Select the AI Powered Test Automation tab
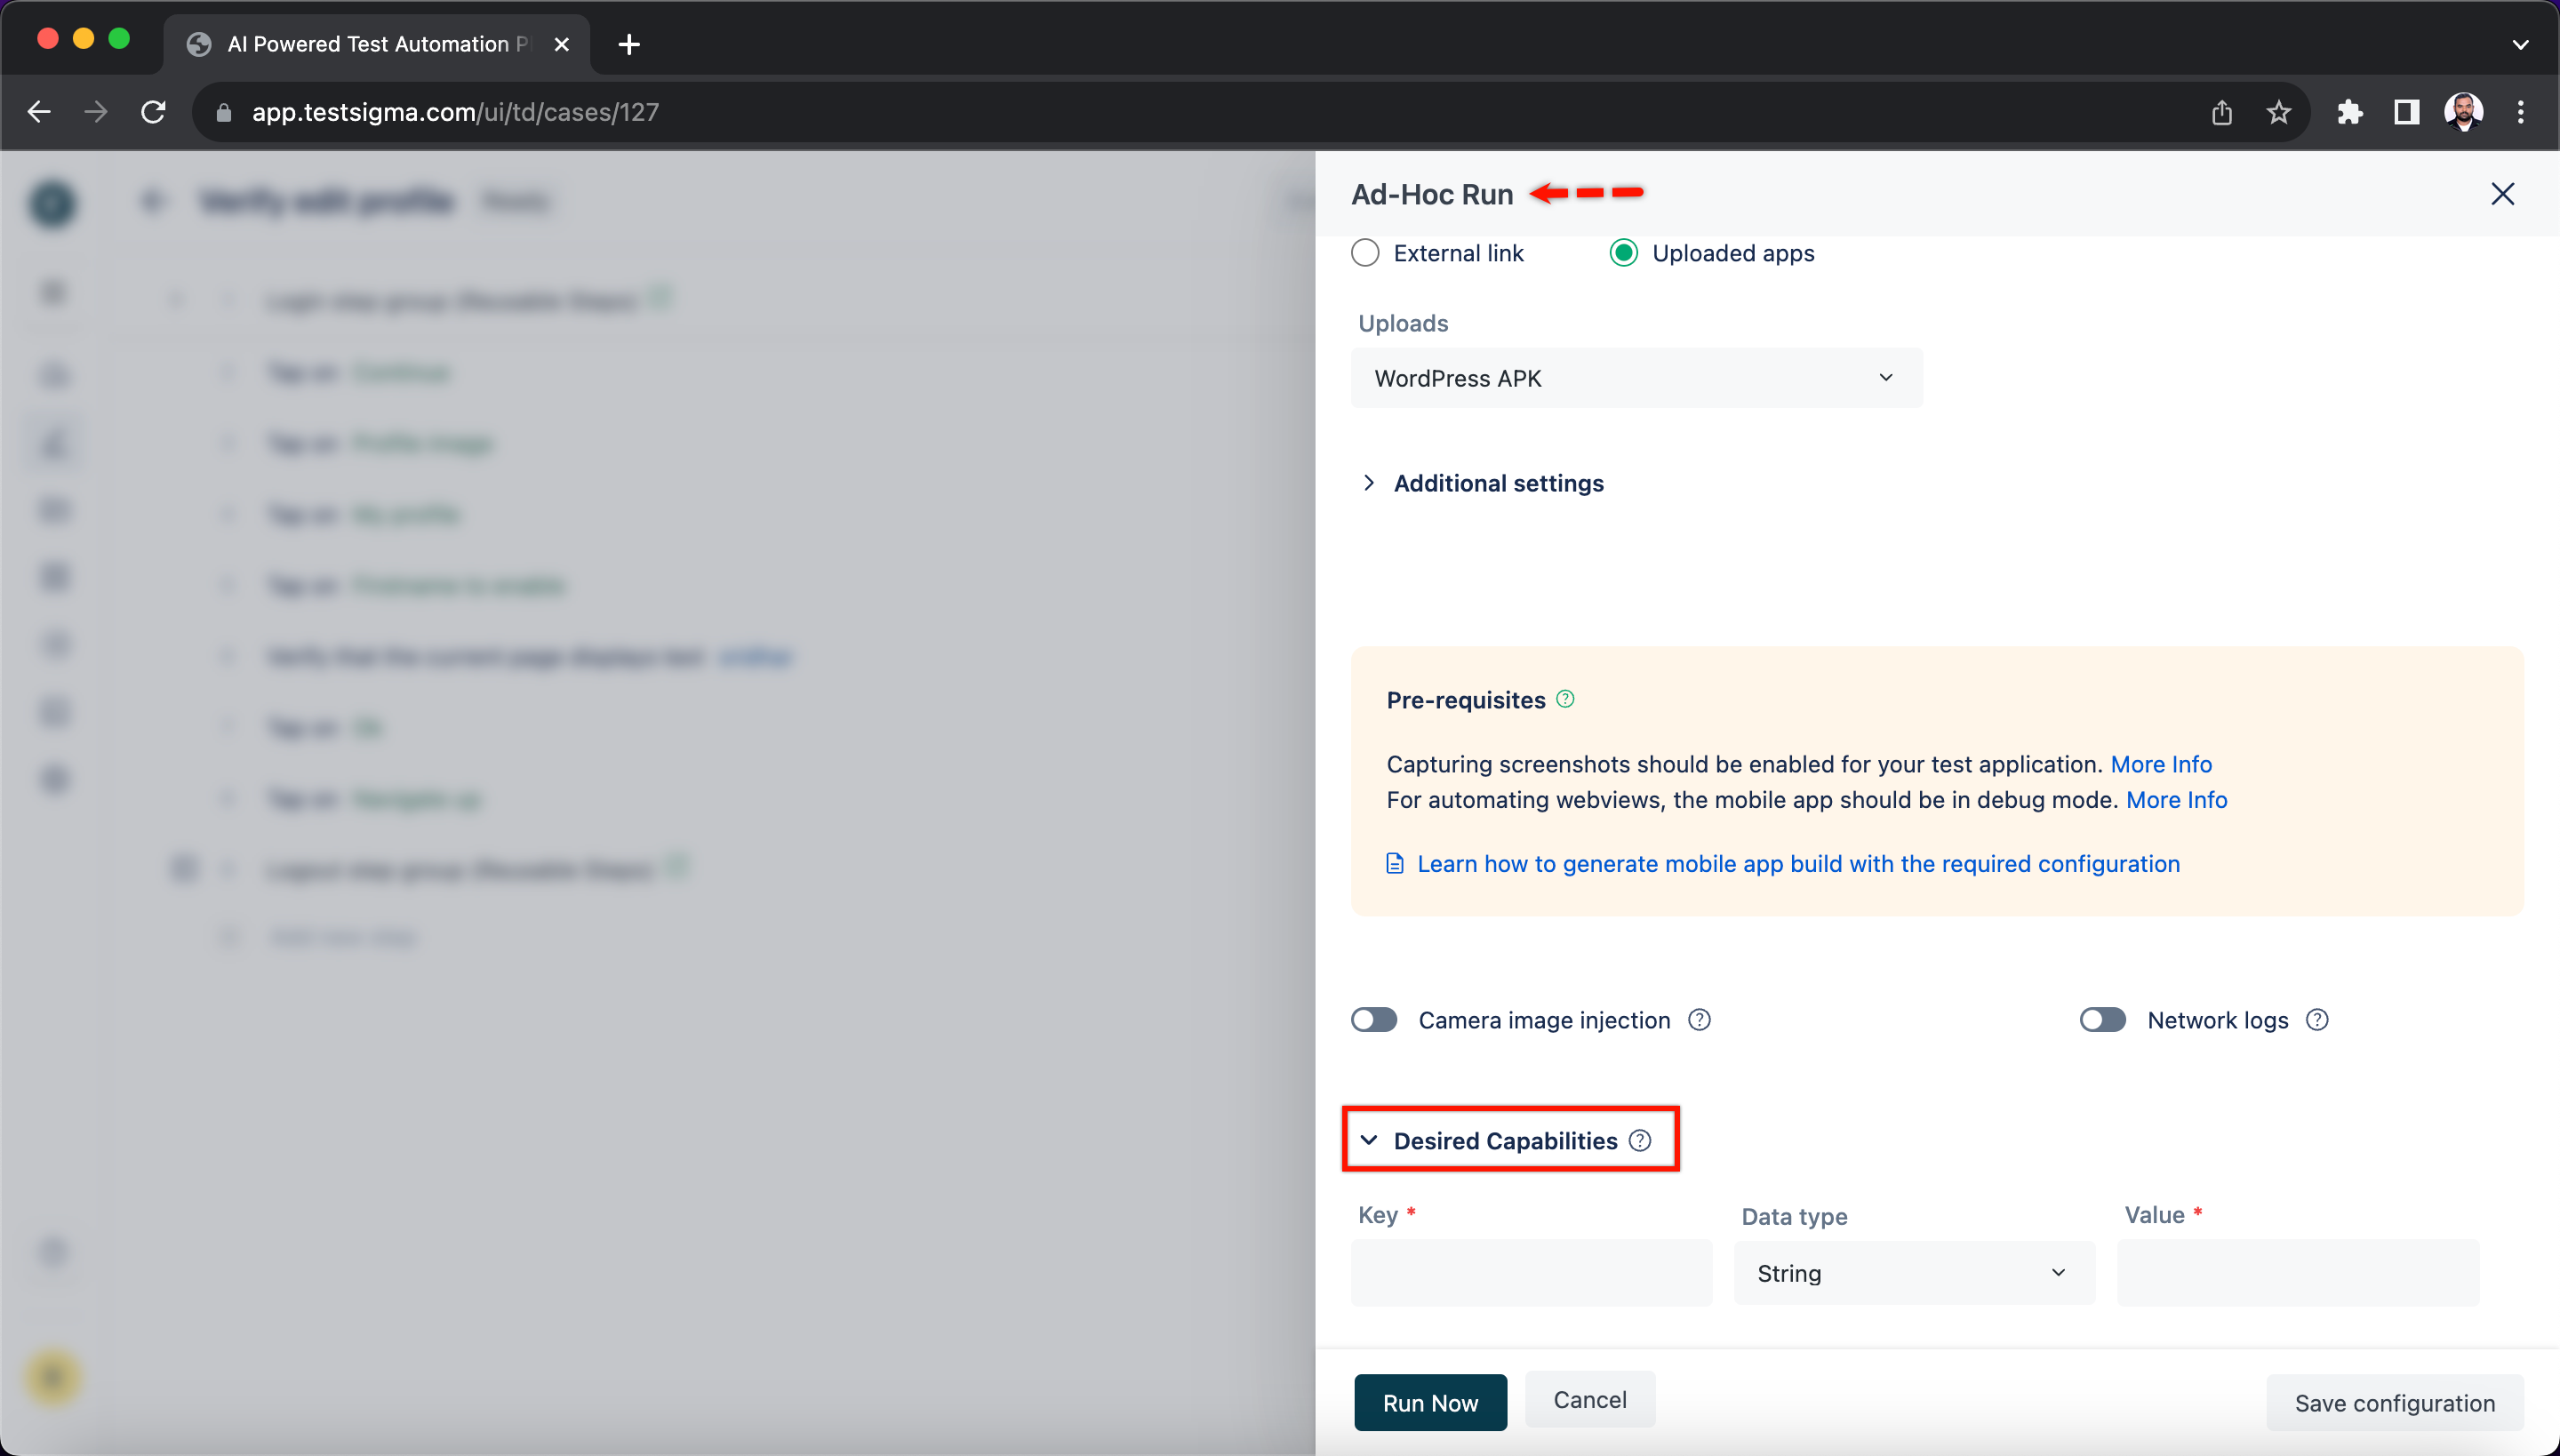Image resolution: width=2560 pixels, height=1456 pixels. click(x=376, y=44)
